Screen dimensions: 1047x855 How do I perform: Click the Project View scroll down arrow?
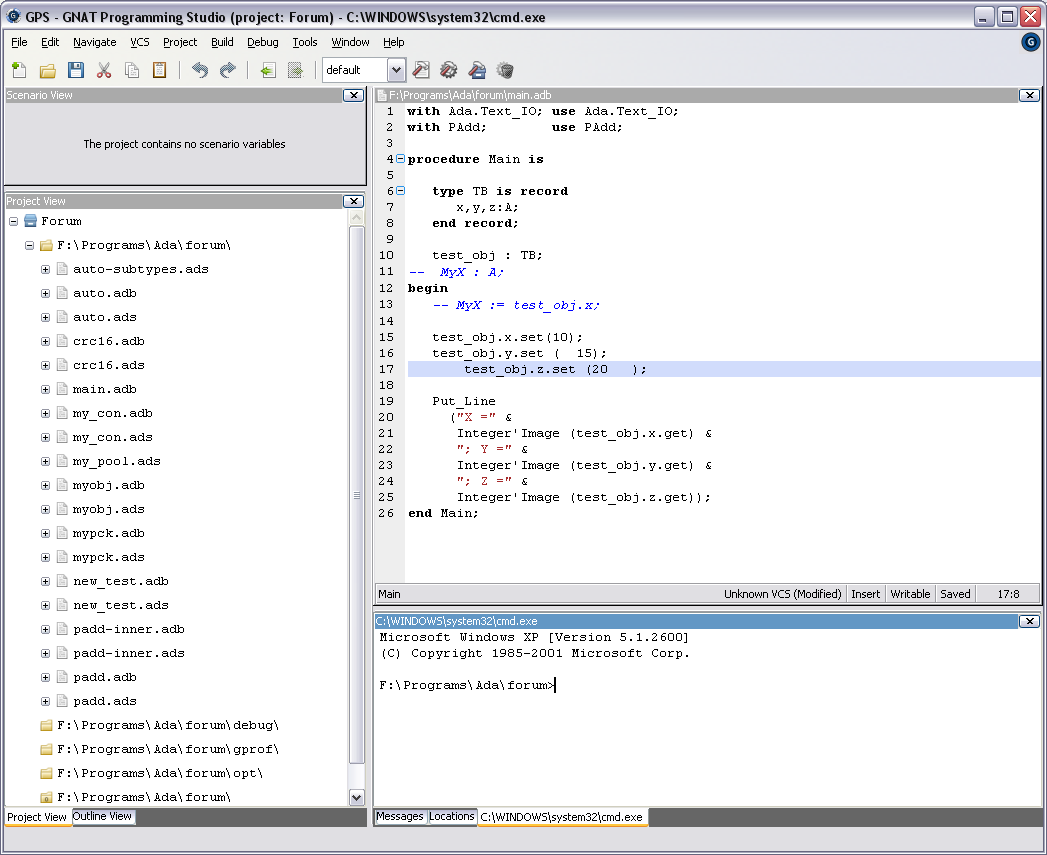[357, 797]
